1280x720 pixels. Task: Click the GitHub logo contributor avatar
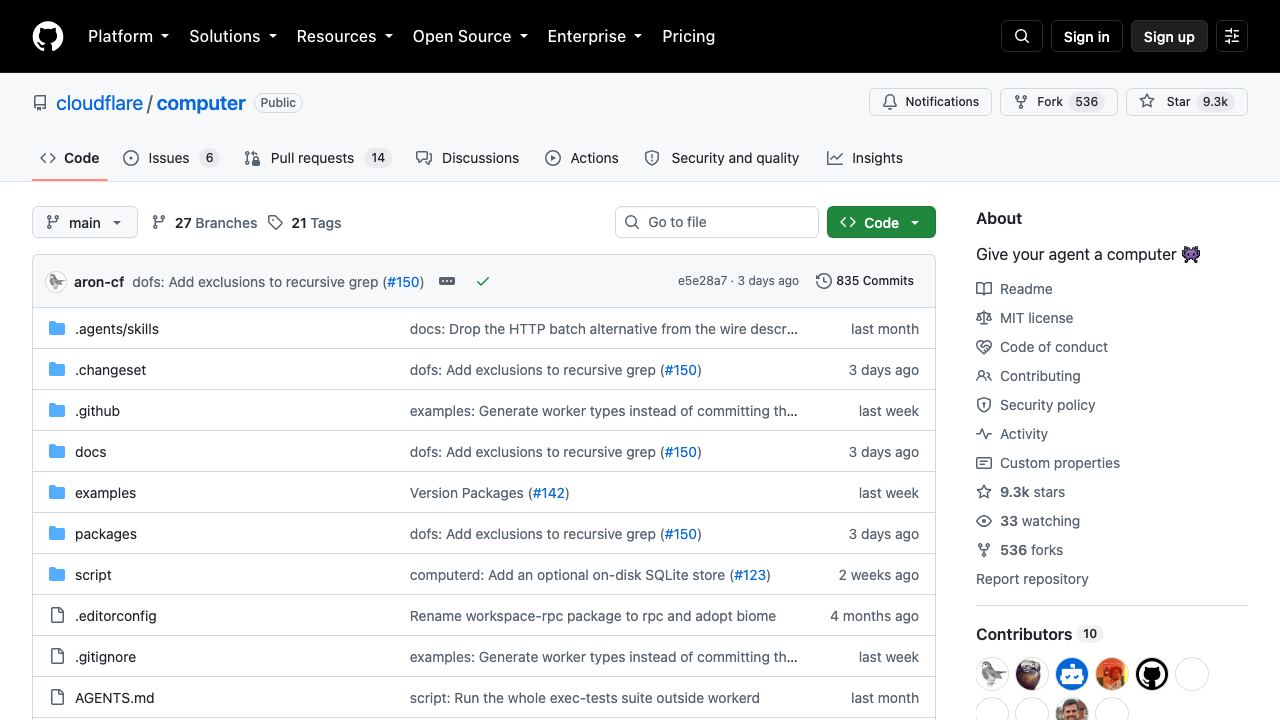click(x=1152, y=674)
